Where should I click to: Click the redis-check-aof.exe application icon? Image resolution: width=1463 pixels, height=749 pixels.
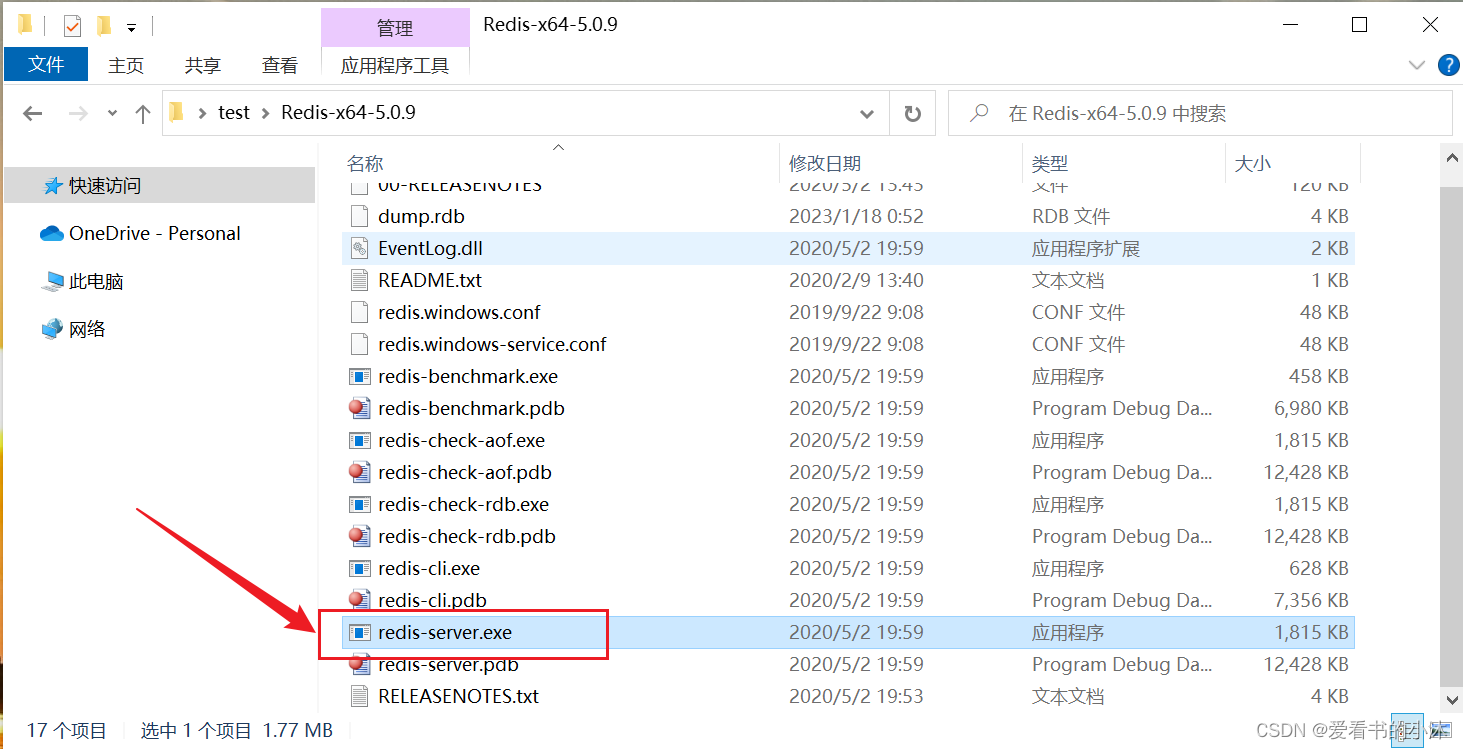(360, 440)
